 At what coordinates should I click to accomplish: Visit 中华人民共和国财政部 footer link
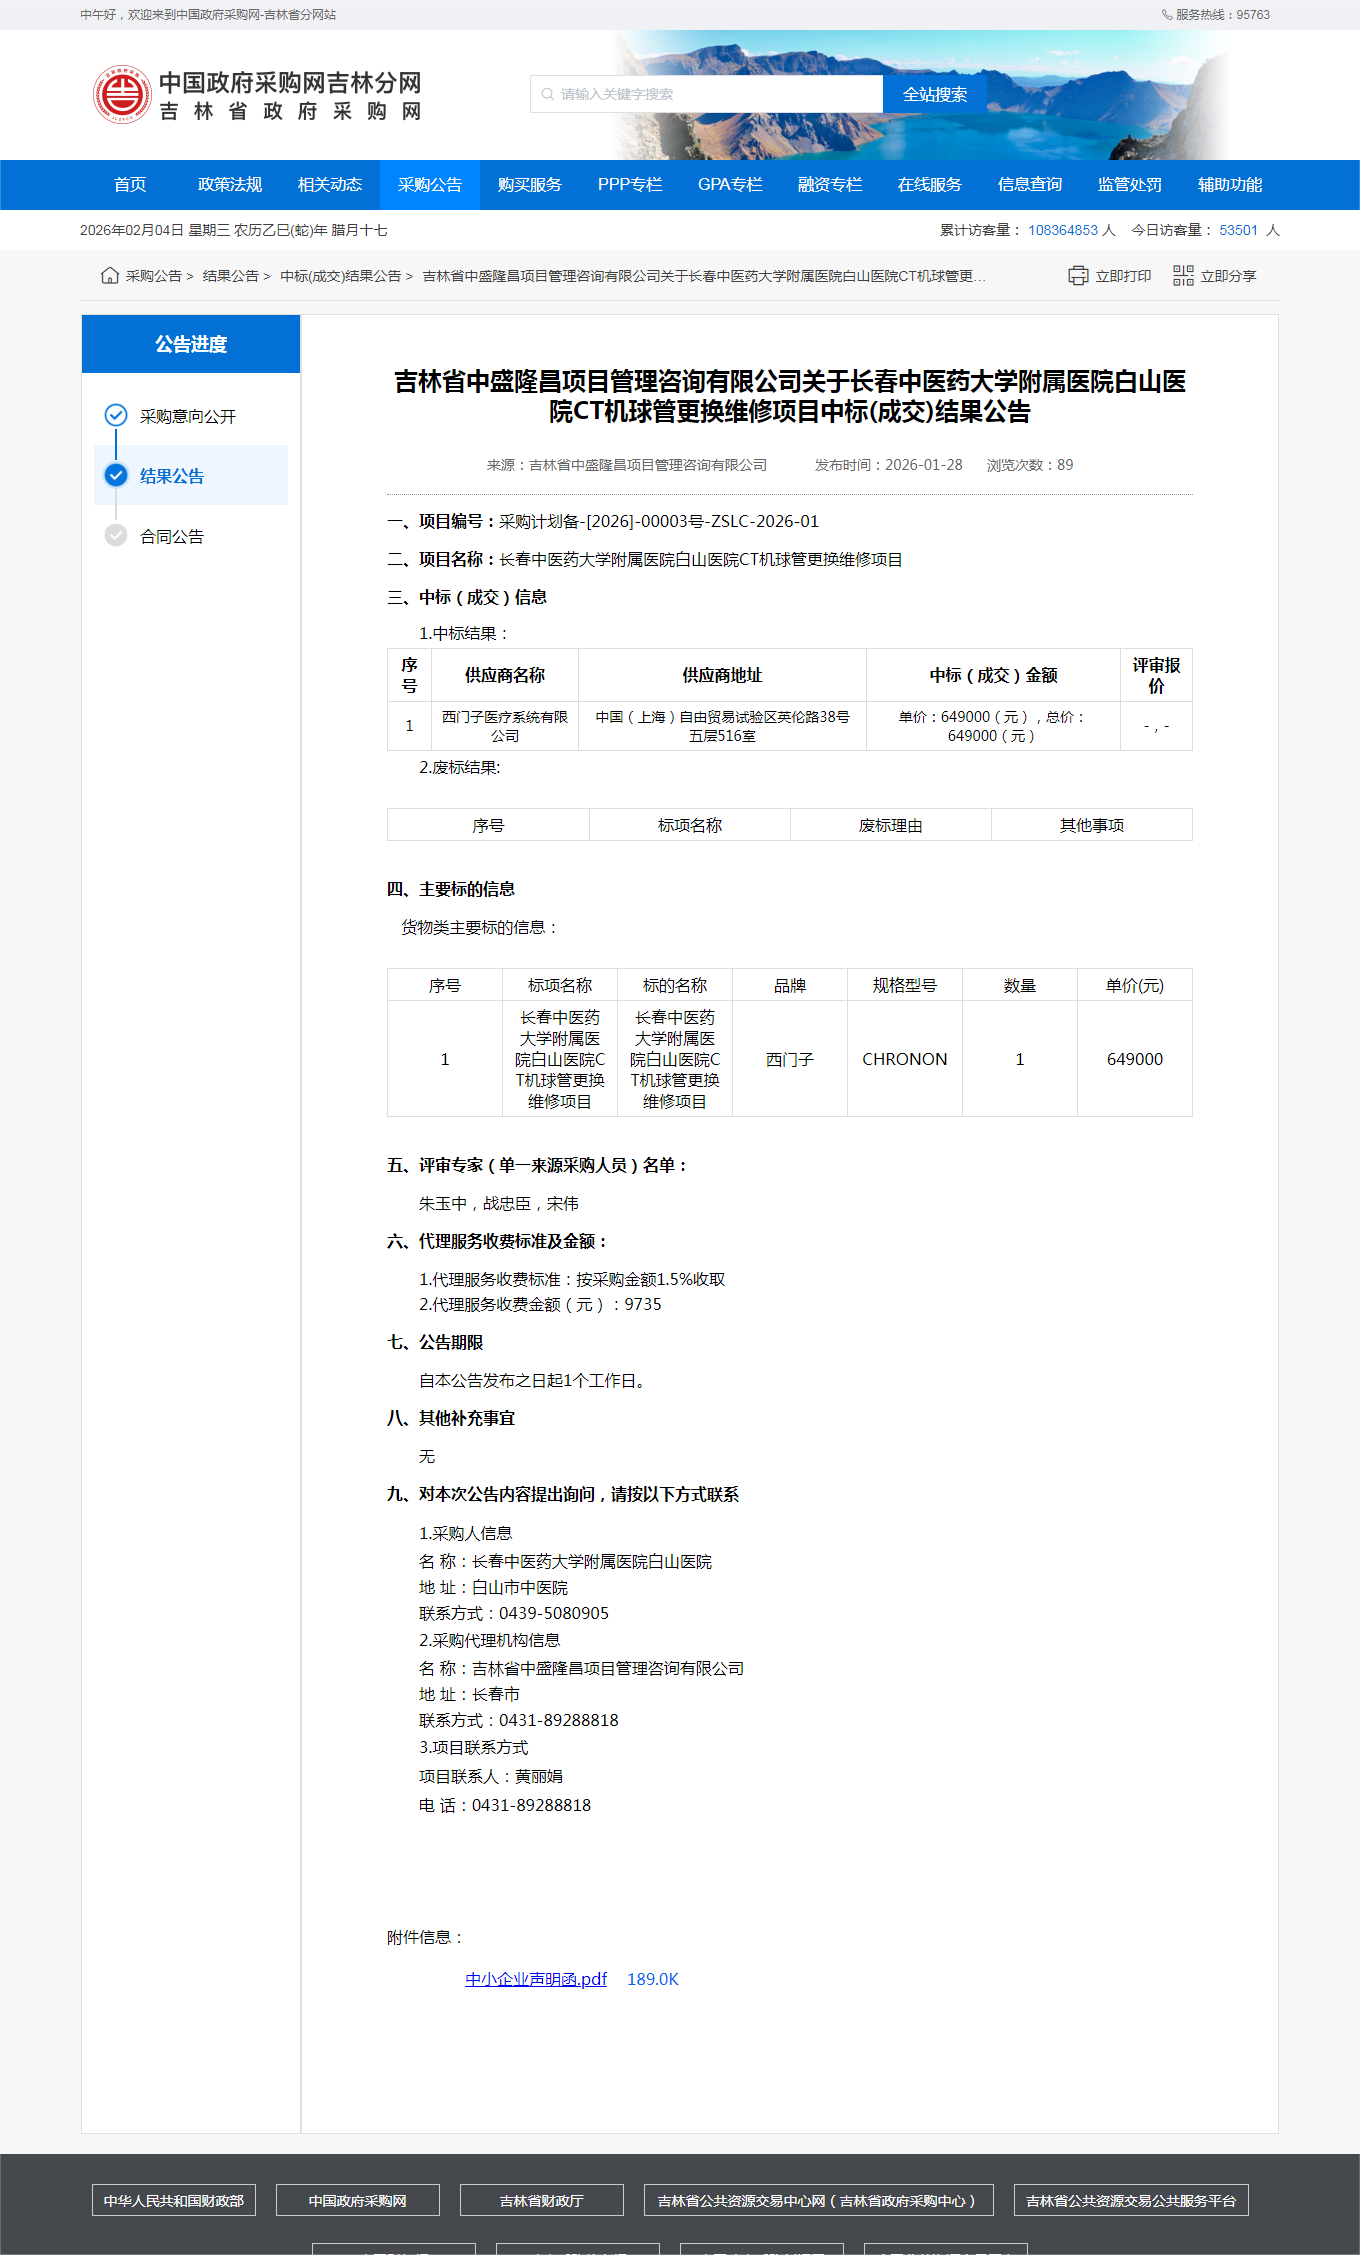[174, 2200]
